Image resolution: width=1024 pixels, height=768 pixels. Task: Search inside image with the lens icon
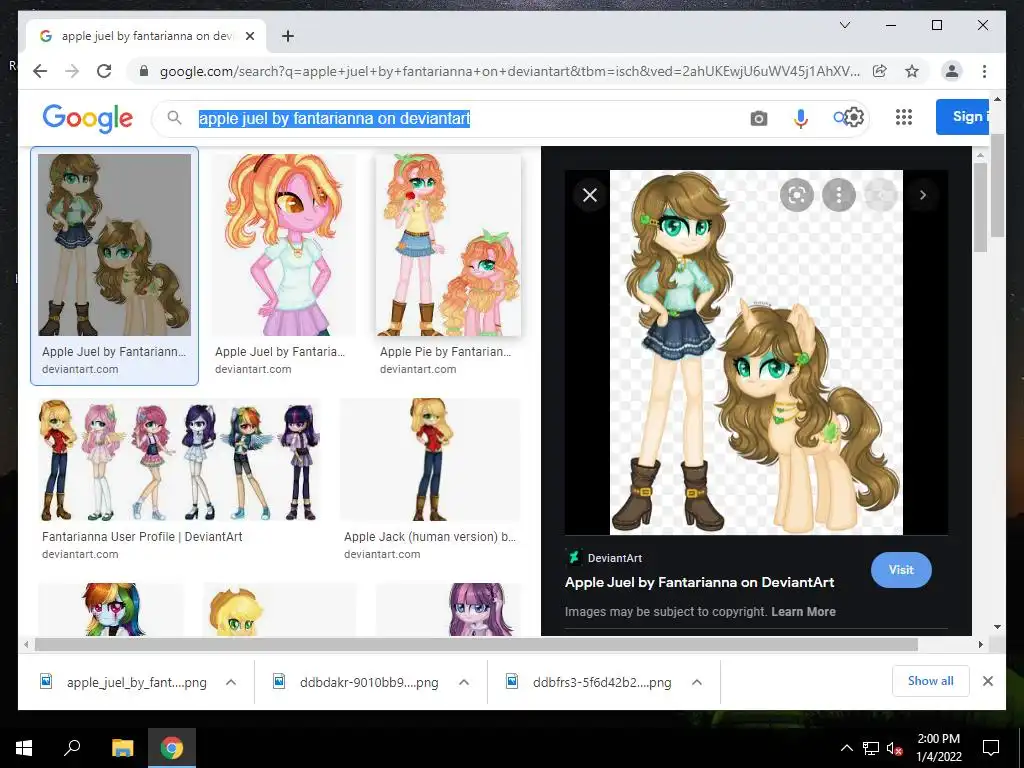coord(797,195)
